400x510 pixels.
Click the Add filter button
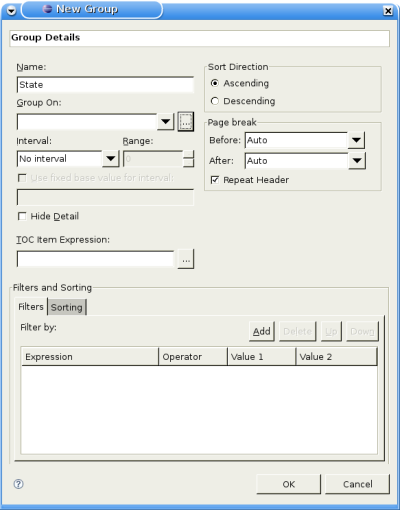[x=262, y=331]
